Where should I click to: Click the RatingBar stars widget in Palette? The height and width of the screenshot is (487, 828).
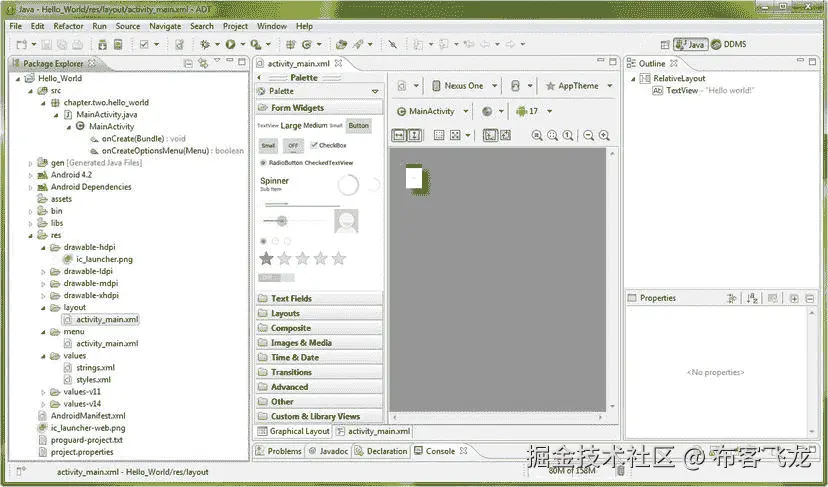[x=303, y=258]
